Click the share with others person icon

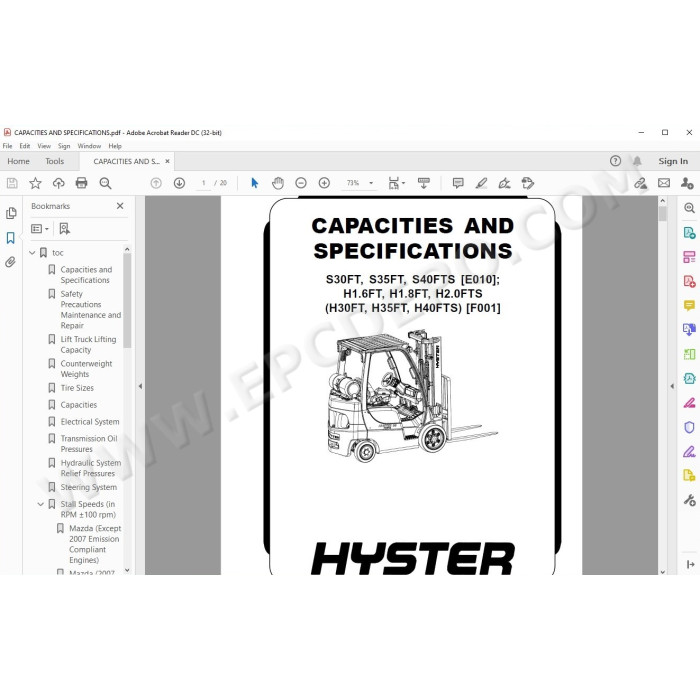coord(687,183)
